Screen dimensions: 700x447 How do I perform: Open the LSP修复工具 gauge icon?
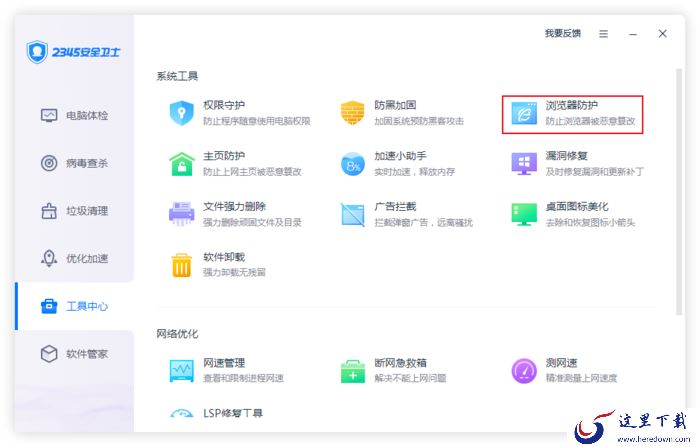[x=182, y=414]
